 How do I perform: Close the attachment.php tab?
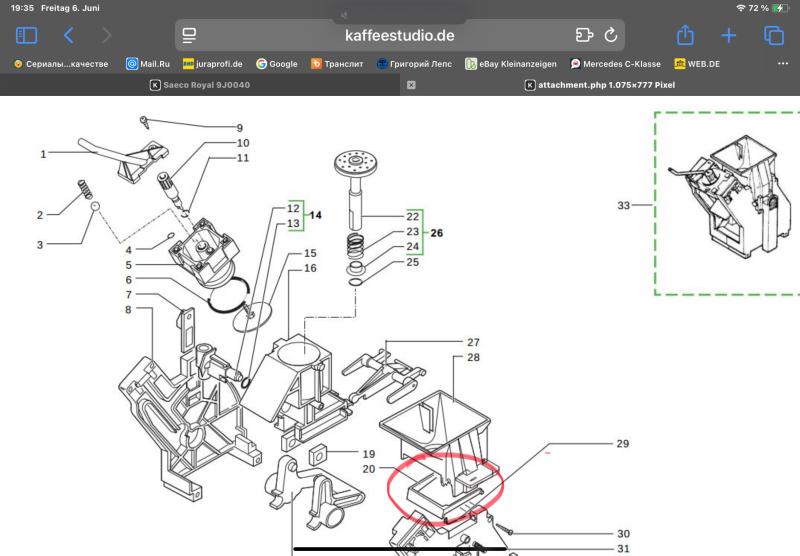[x=412, y=85]
